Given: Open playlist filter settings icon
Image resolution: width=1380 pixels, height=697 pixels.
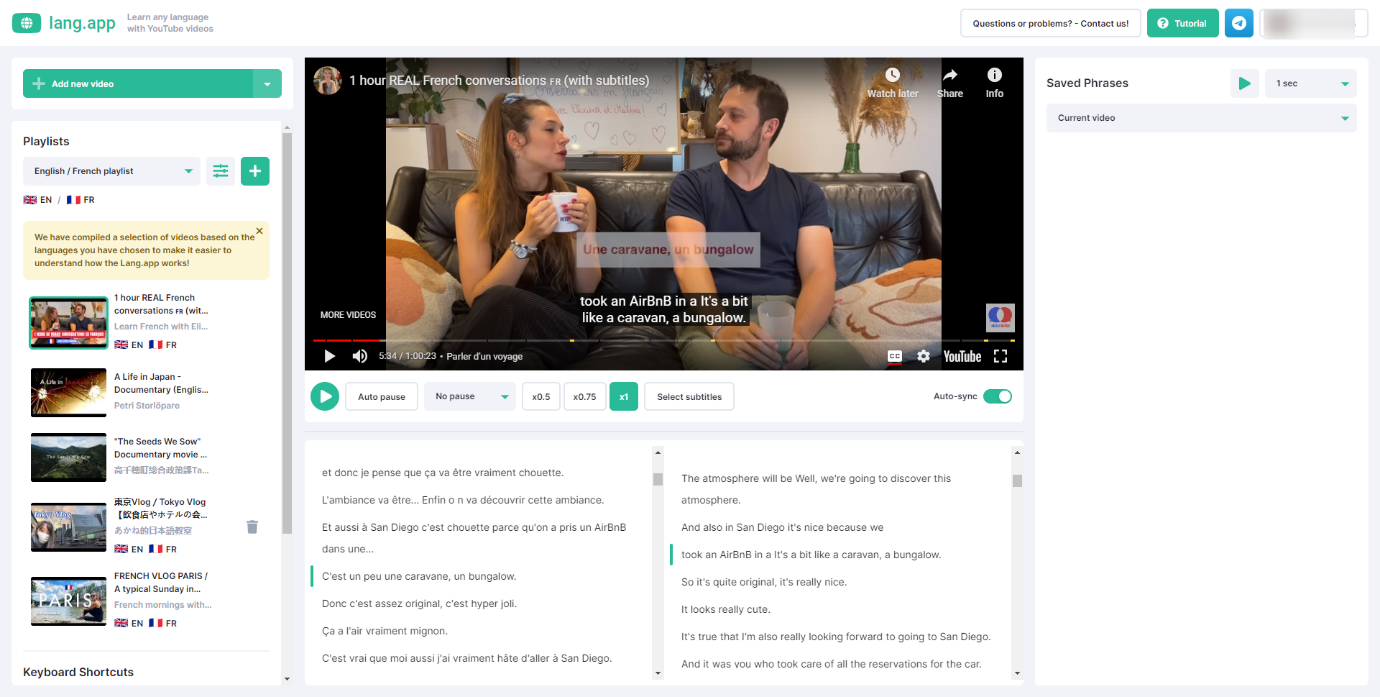Looking at the screenshot, I should [x=221, y=171].
